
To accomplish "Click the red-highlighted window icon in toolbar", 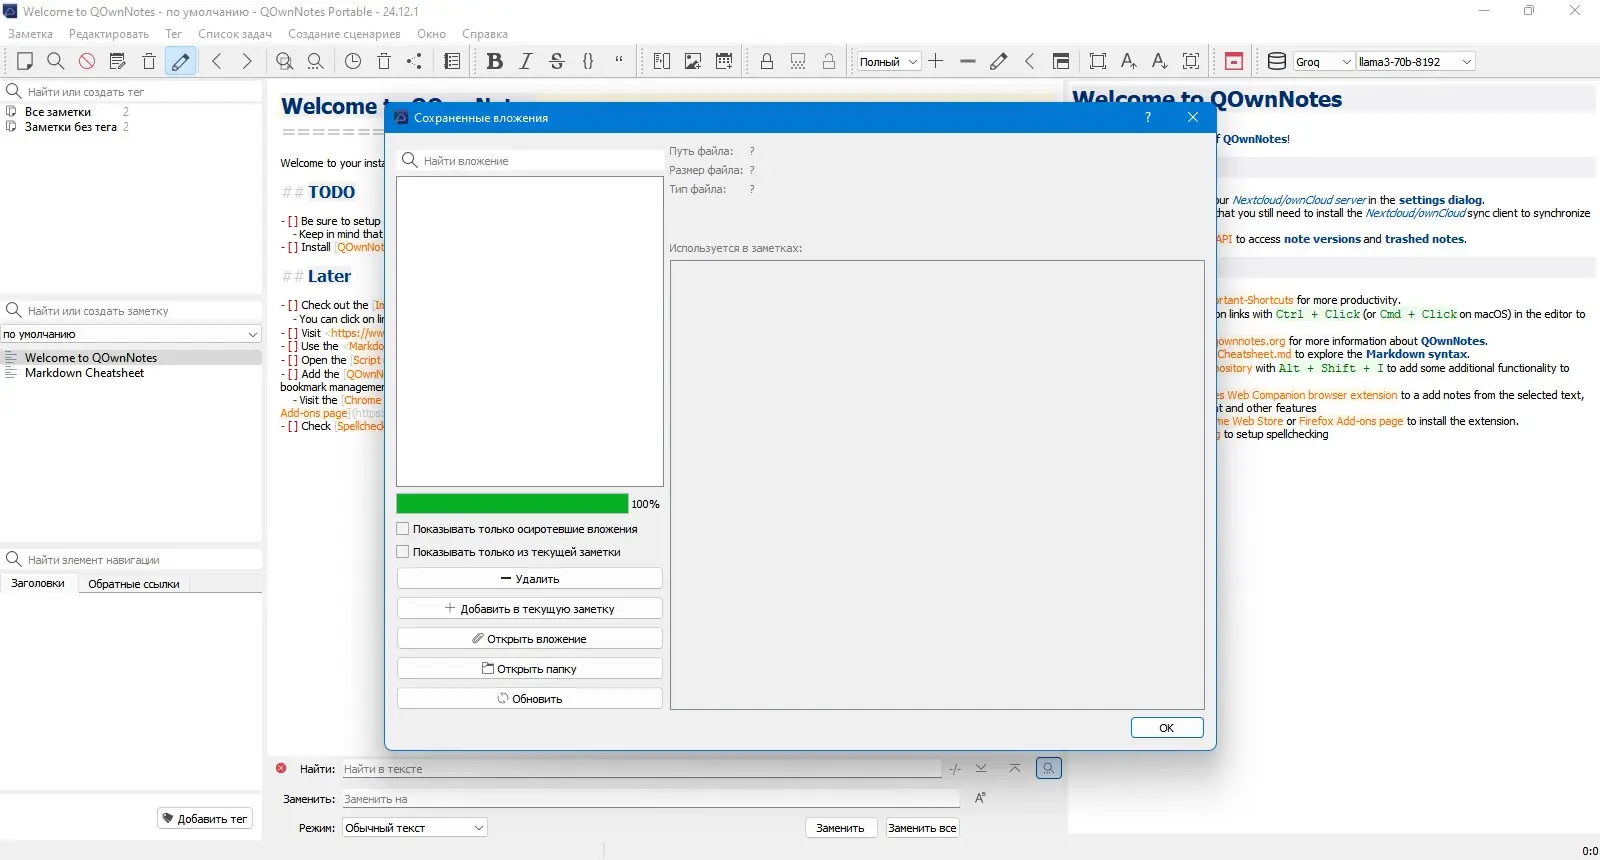I will [x=1234, y=61].
